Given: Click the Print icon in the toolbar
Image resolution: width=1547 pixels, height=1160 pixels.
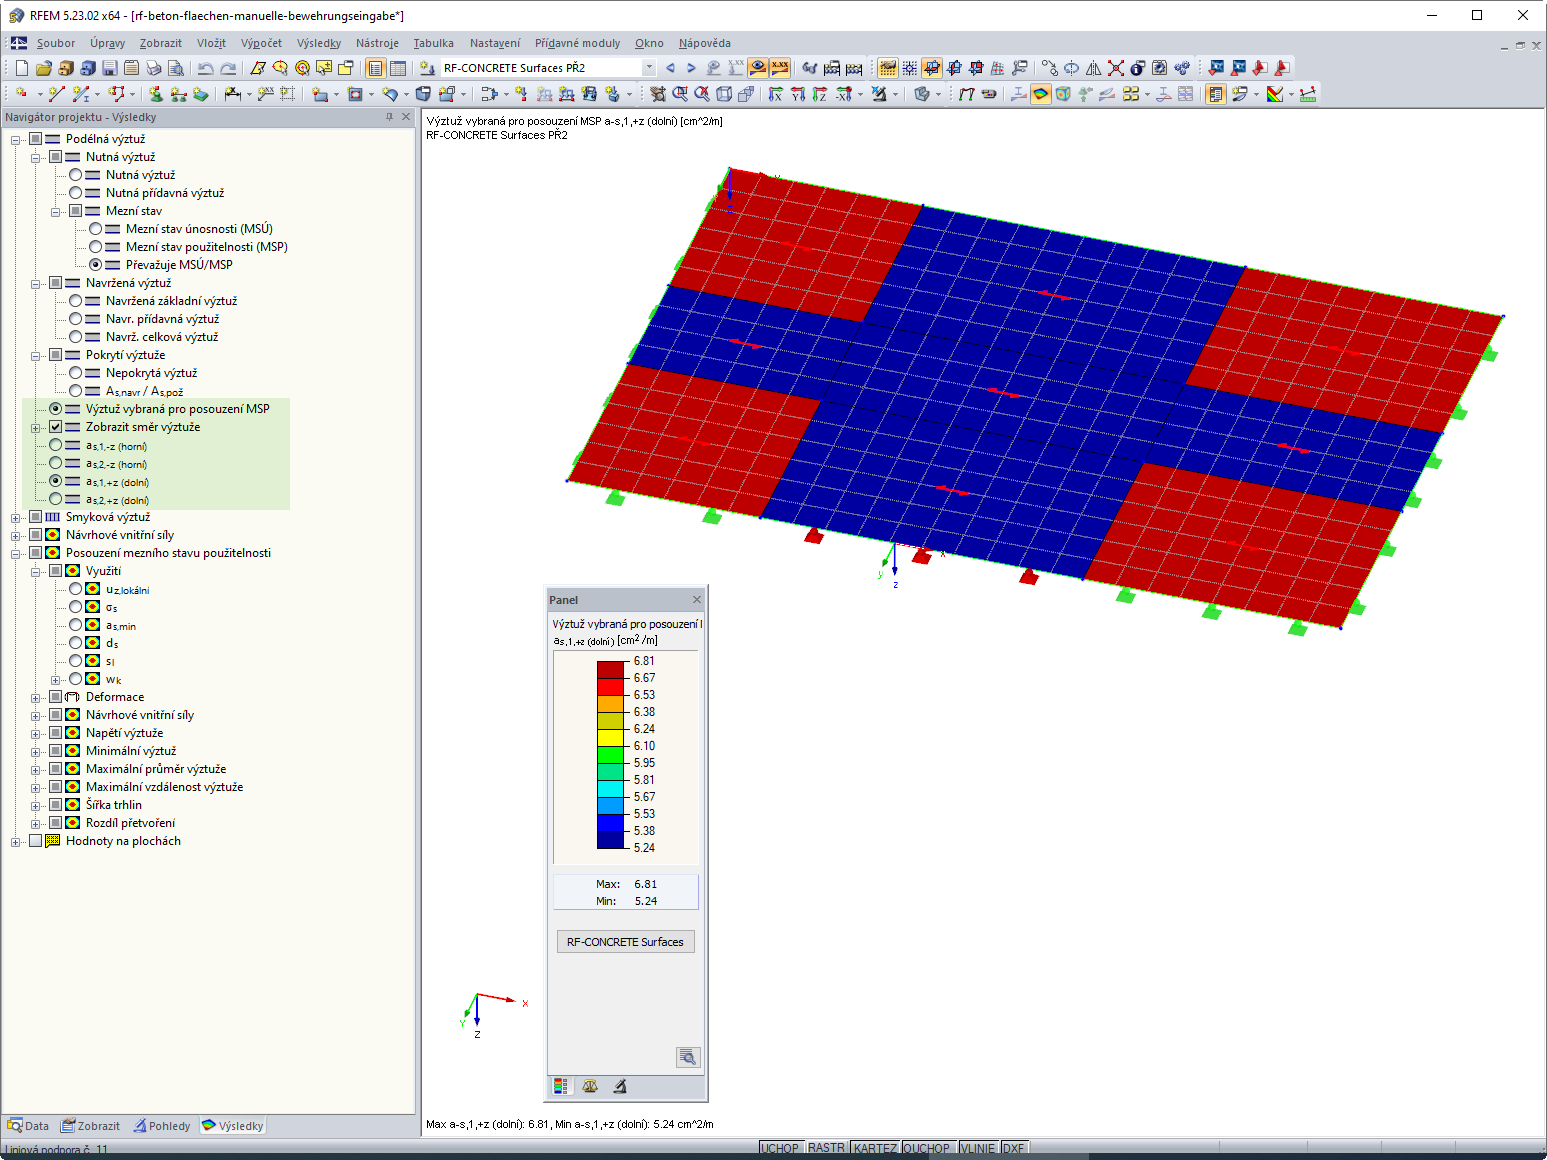Looking at the screenshot, I should pos(154,68).
